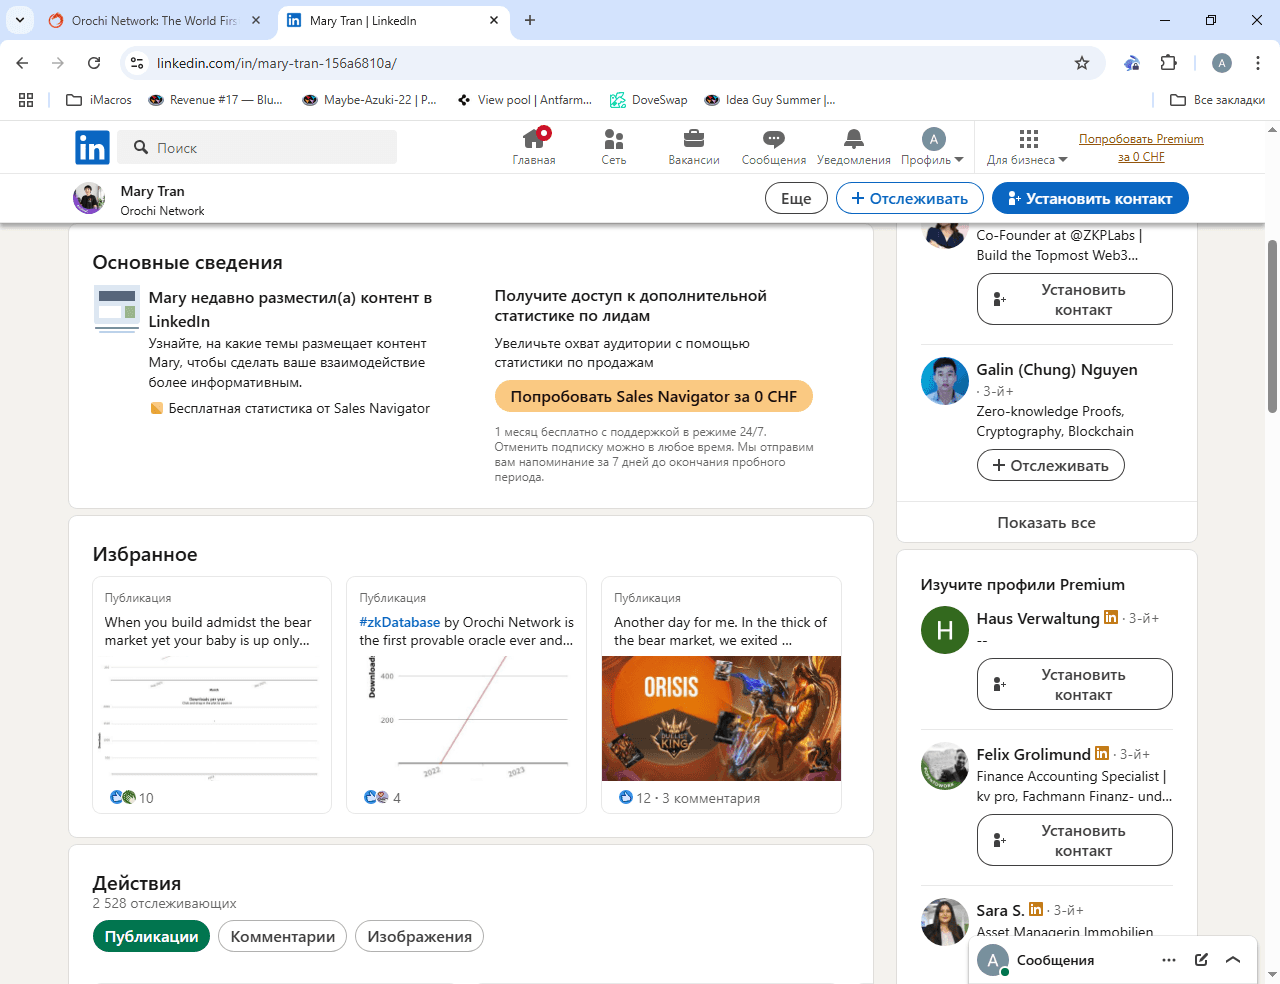Bookmark this page with the star
This screenshot has height=984, width=1280.
point(1082,63)
